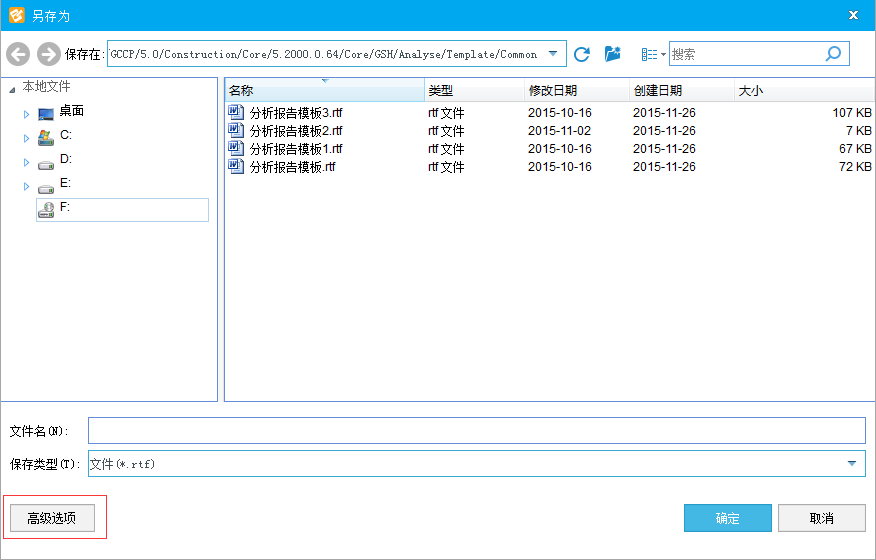Expand the C: drive node
The height and width of the screenshot is (560, 876).
pyautogui.click(x=27, y=138)
